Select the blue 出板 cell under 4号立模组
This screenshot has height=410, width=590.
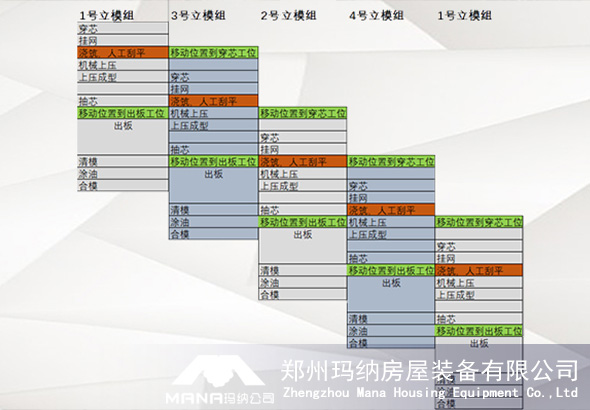(x=391, y=294)
